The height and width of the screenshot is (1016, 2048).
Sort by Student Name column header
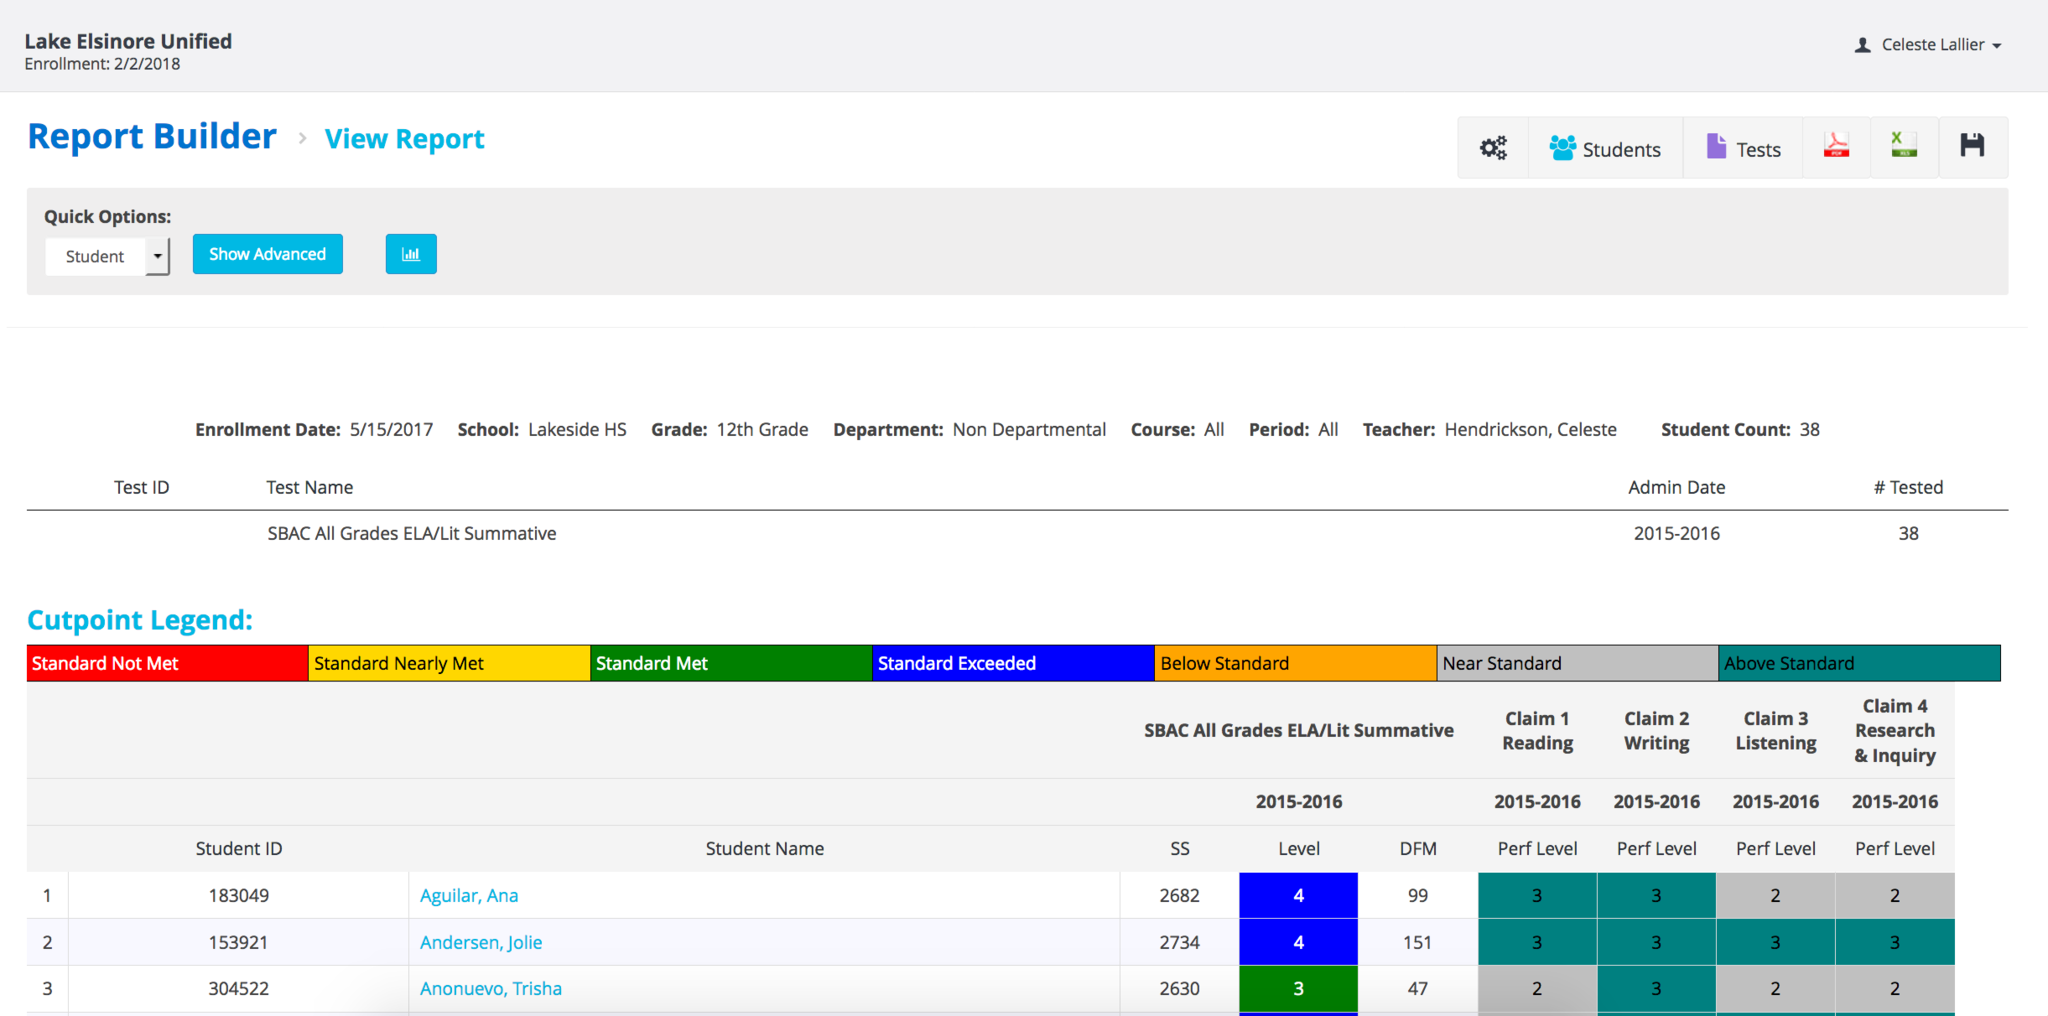tap(764, 849)
